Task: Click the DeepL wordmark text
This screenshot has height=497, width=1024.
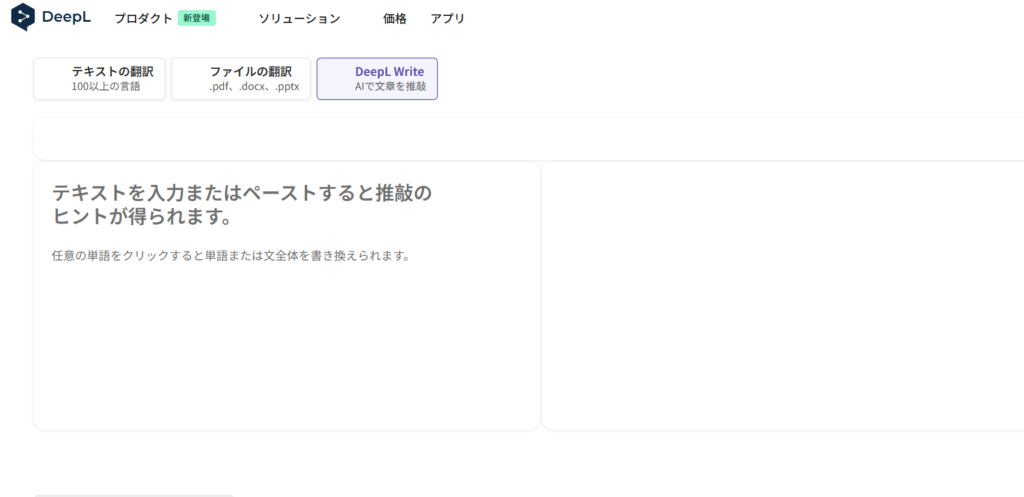Action: click(x=66, y=18)
